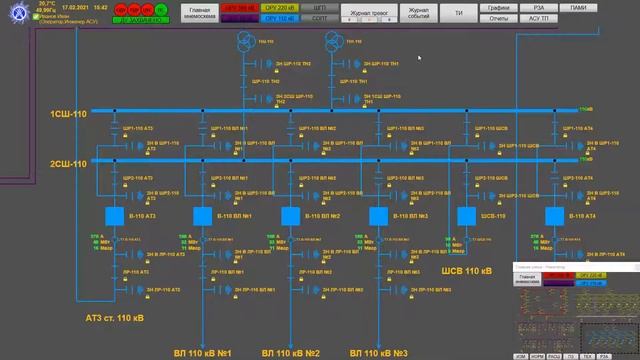640x360 pixels.
Task: Click the ЗН ШР-110 ТН2 grounding switch
Action: click(263, 64)
